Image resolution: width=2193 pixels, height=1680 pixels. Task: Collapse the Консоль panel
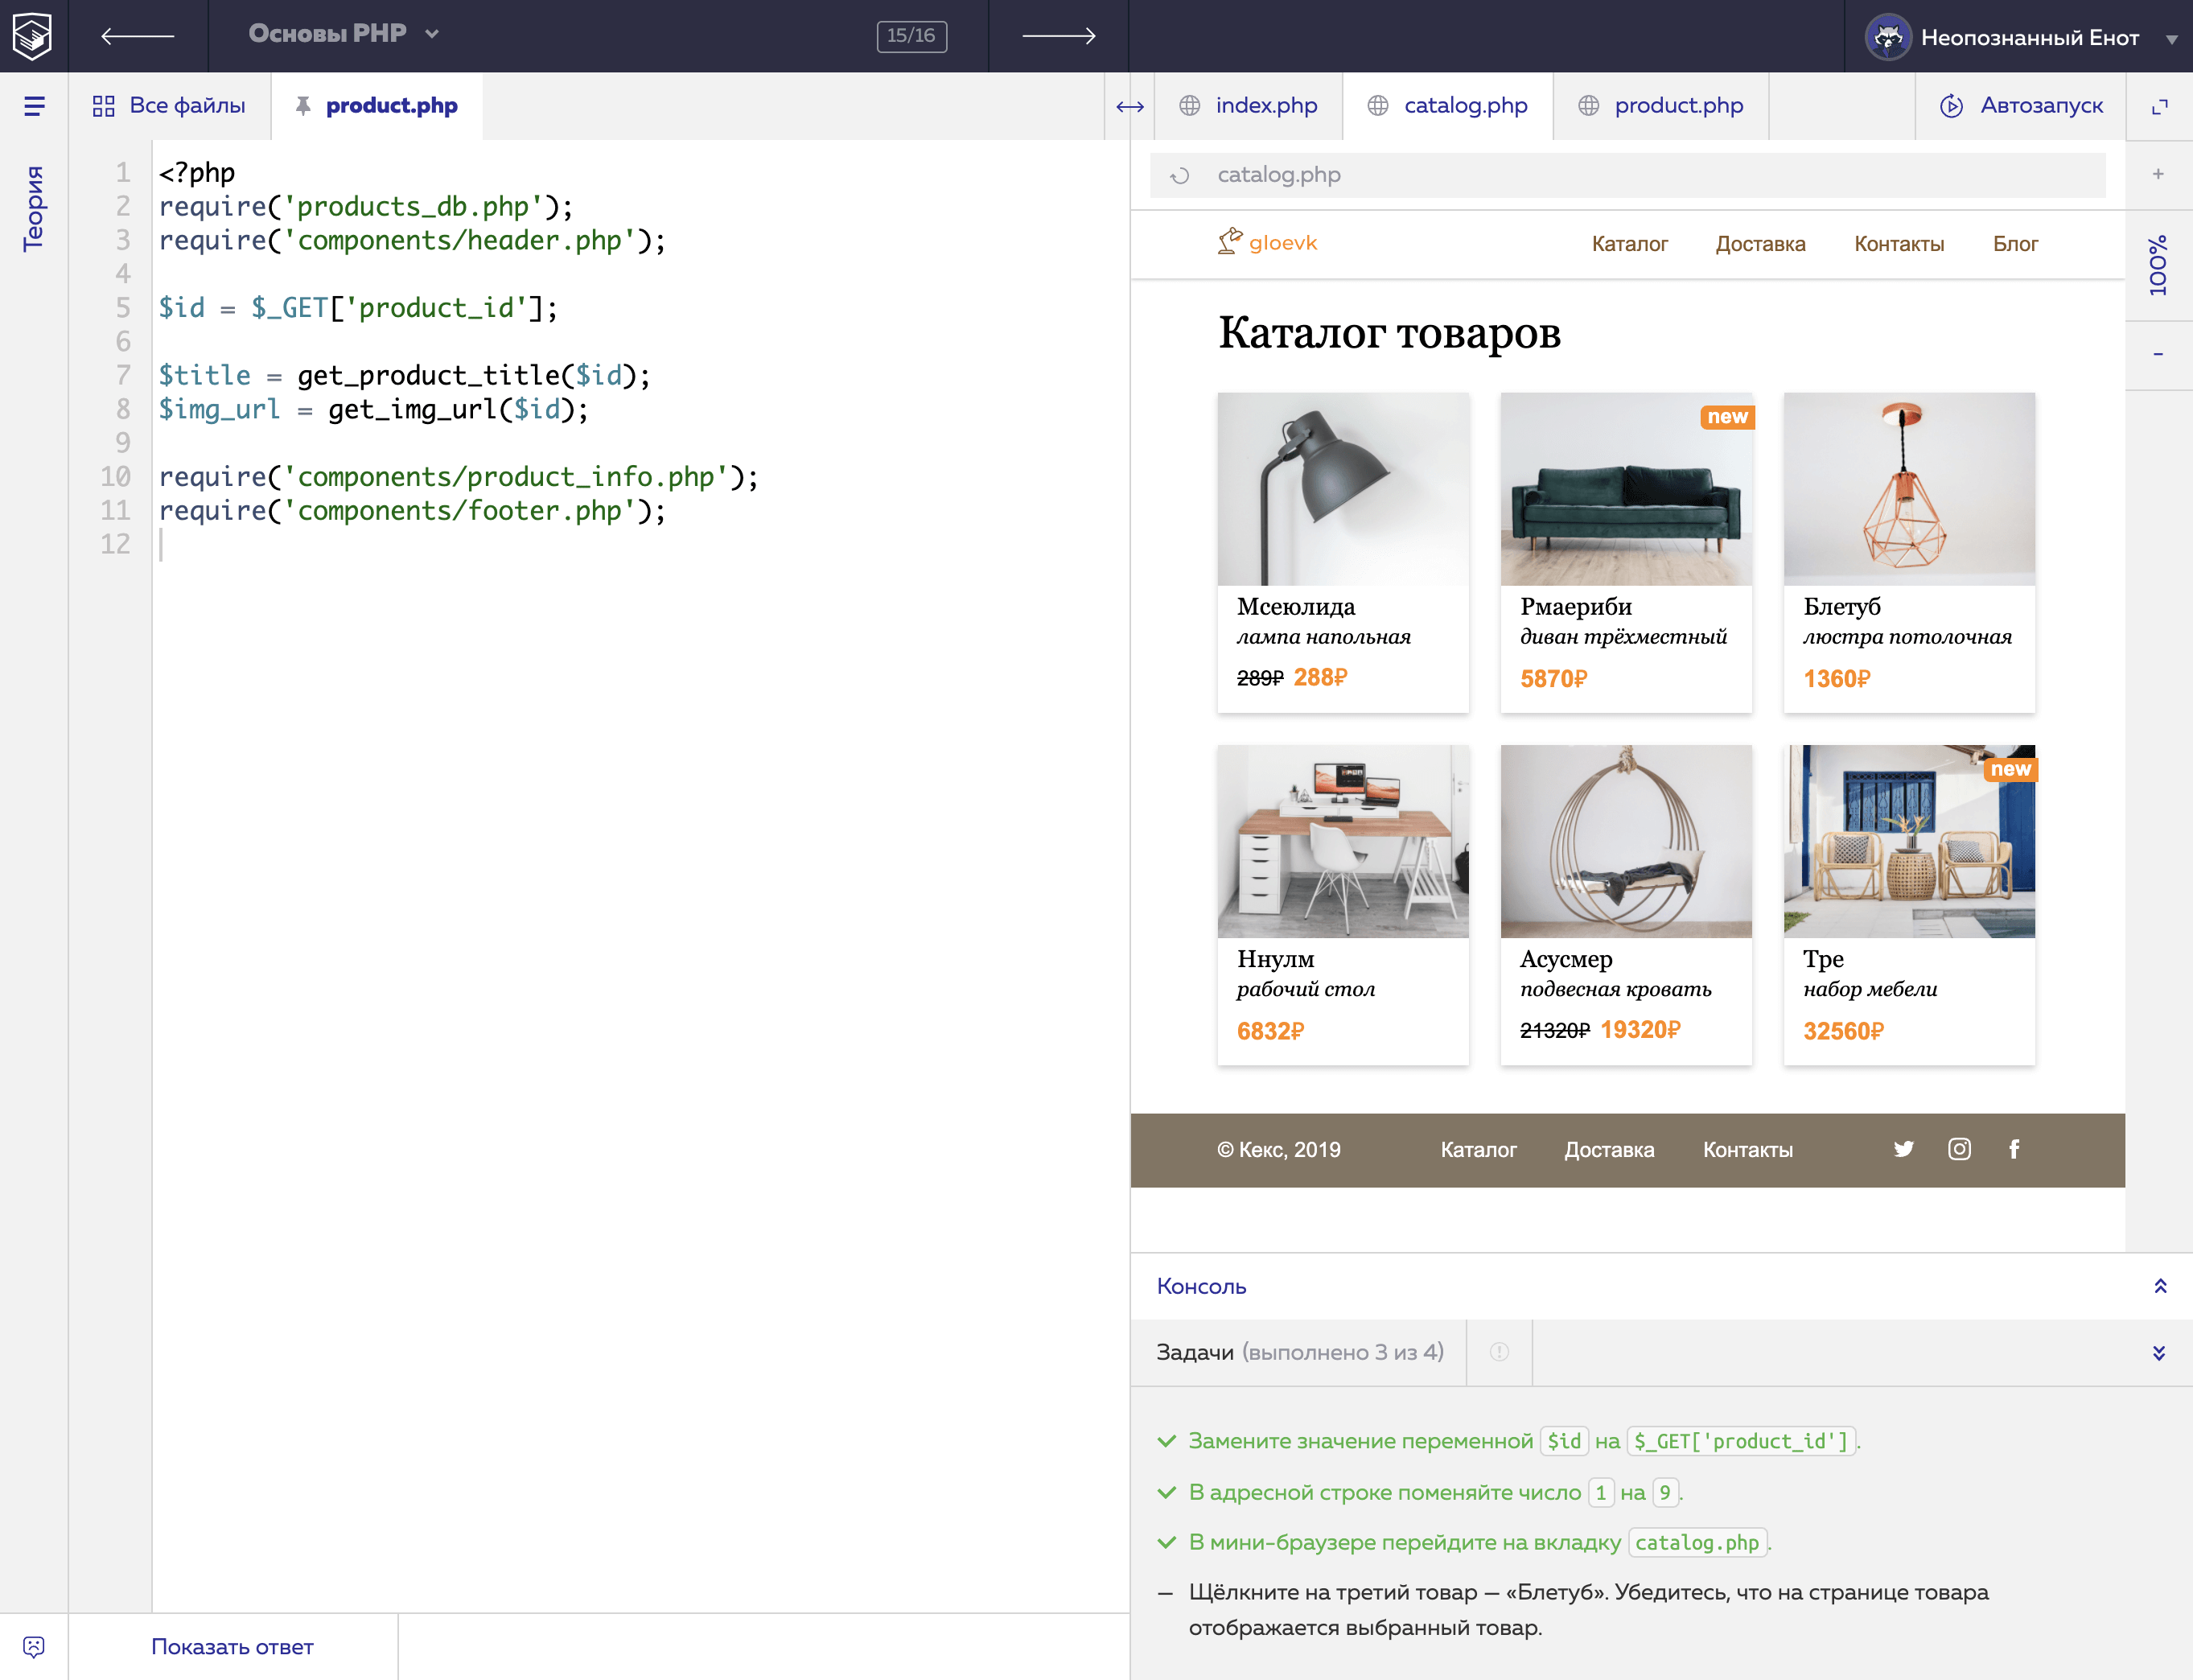(x=2160, y=1286)
